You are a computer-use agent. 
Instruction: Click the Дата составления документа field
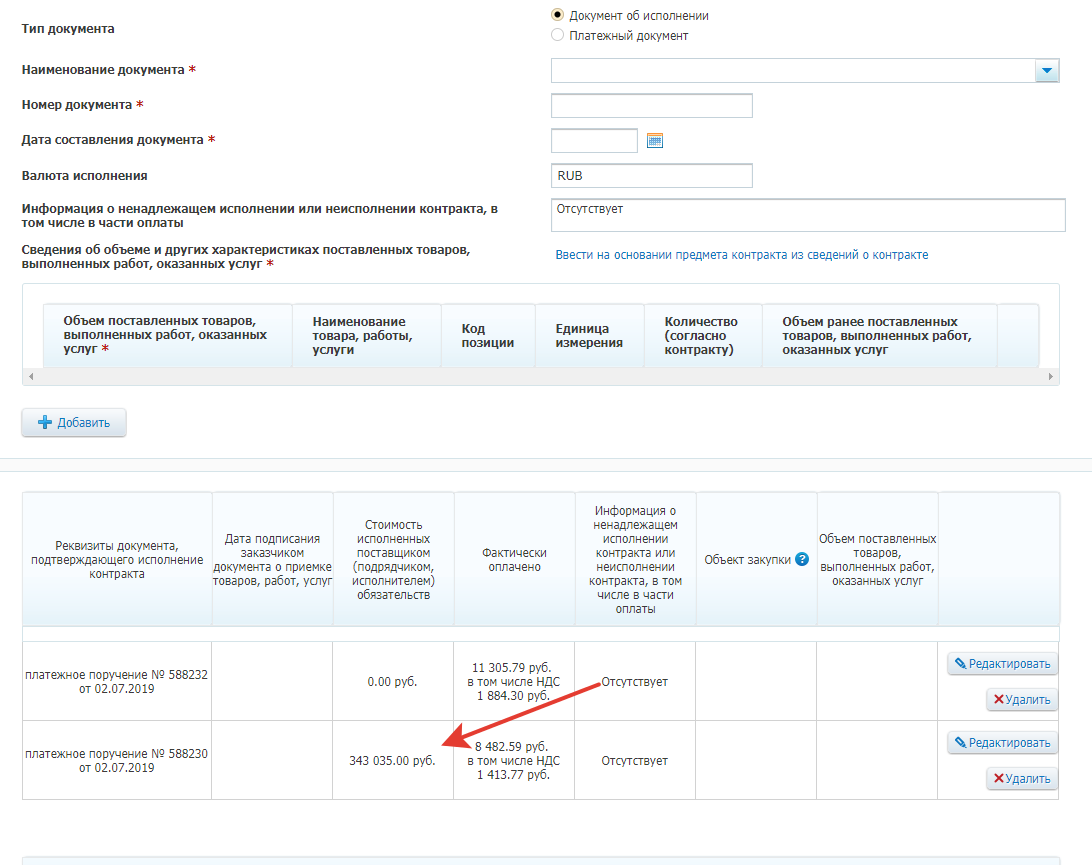coord(594,141)
